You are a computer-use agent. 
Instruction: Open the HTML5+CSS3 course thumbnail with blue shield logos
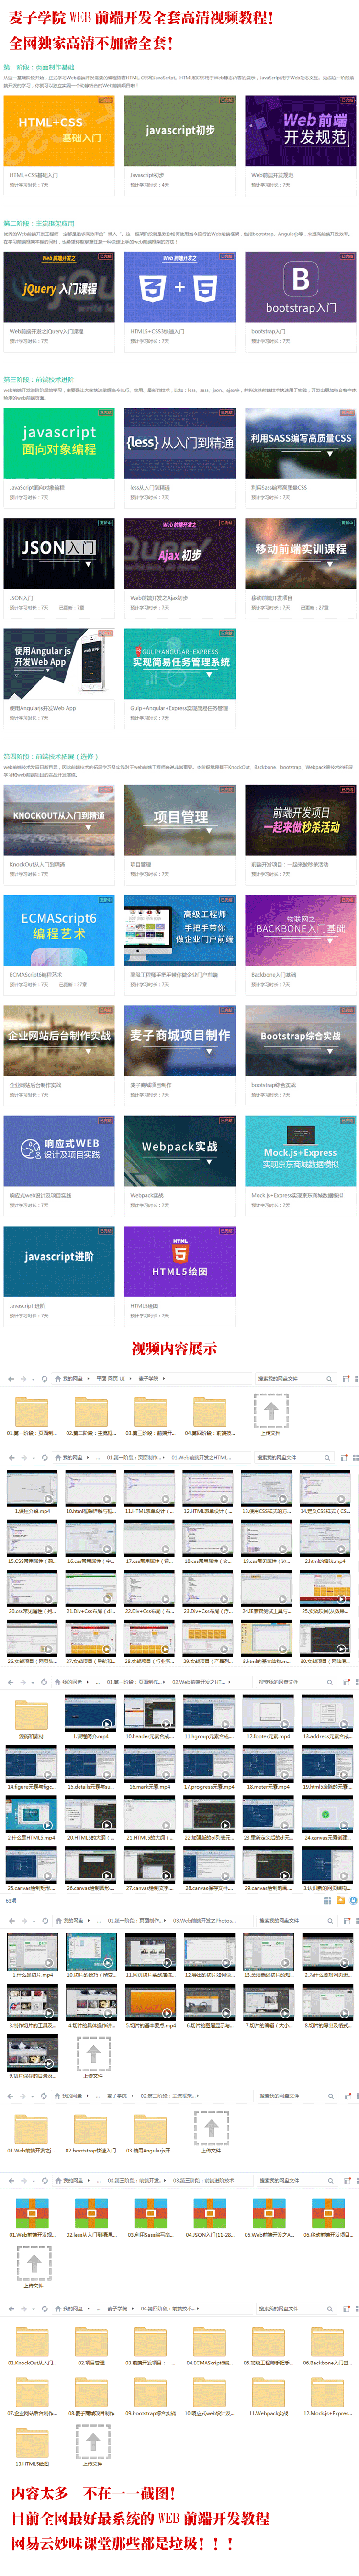(180, 287)
